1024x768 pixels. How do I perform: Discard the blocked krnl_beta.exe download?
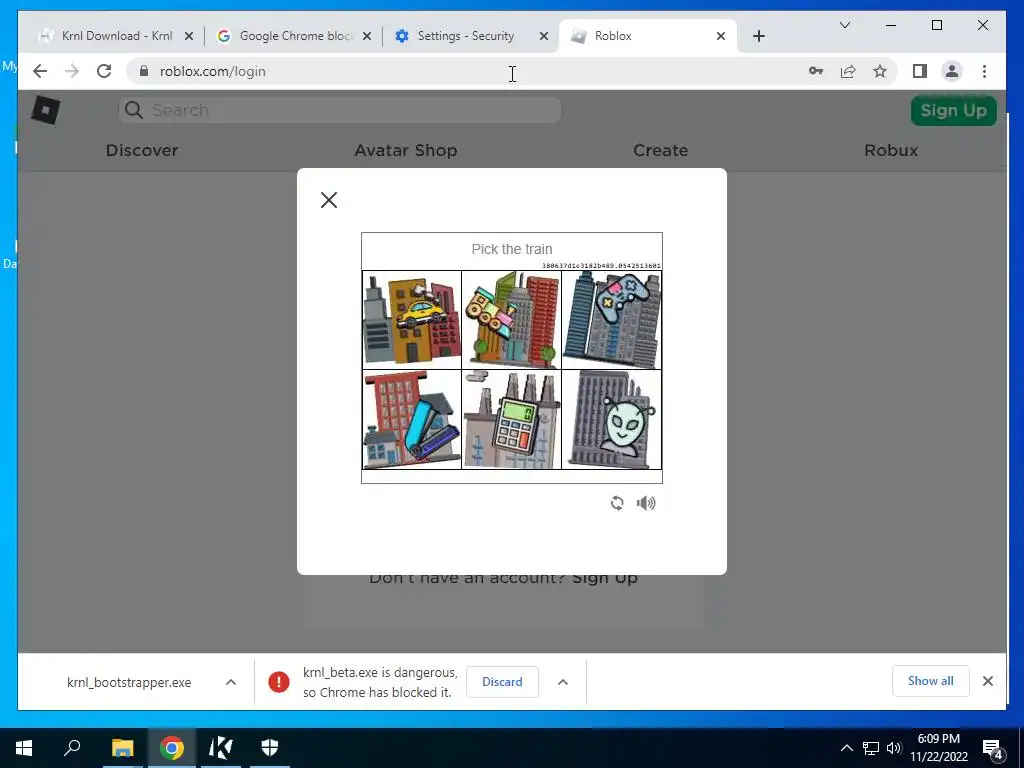pyautogui.click(x=502, y=682)
